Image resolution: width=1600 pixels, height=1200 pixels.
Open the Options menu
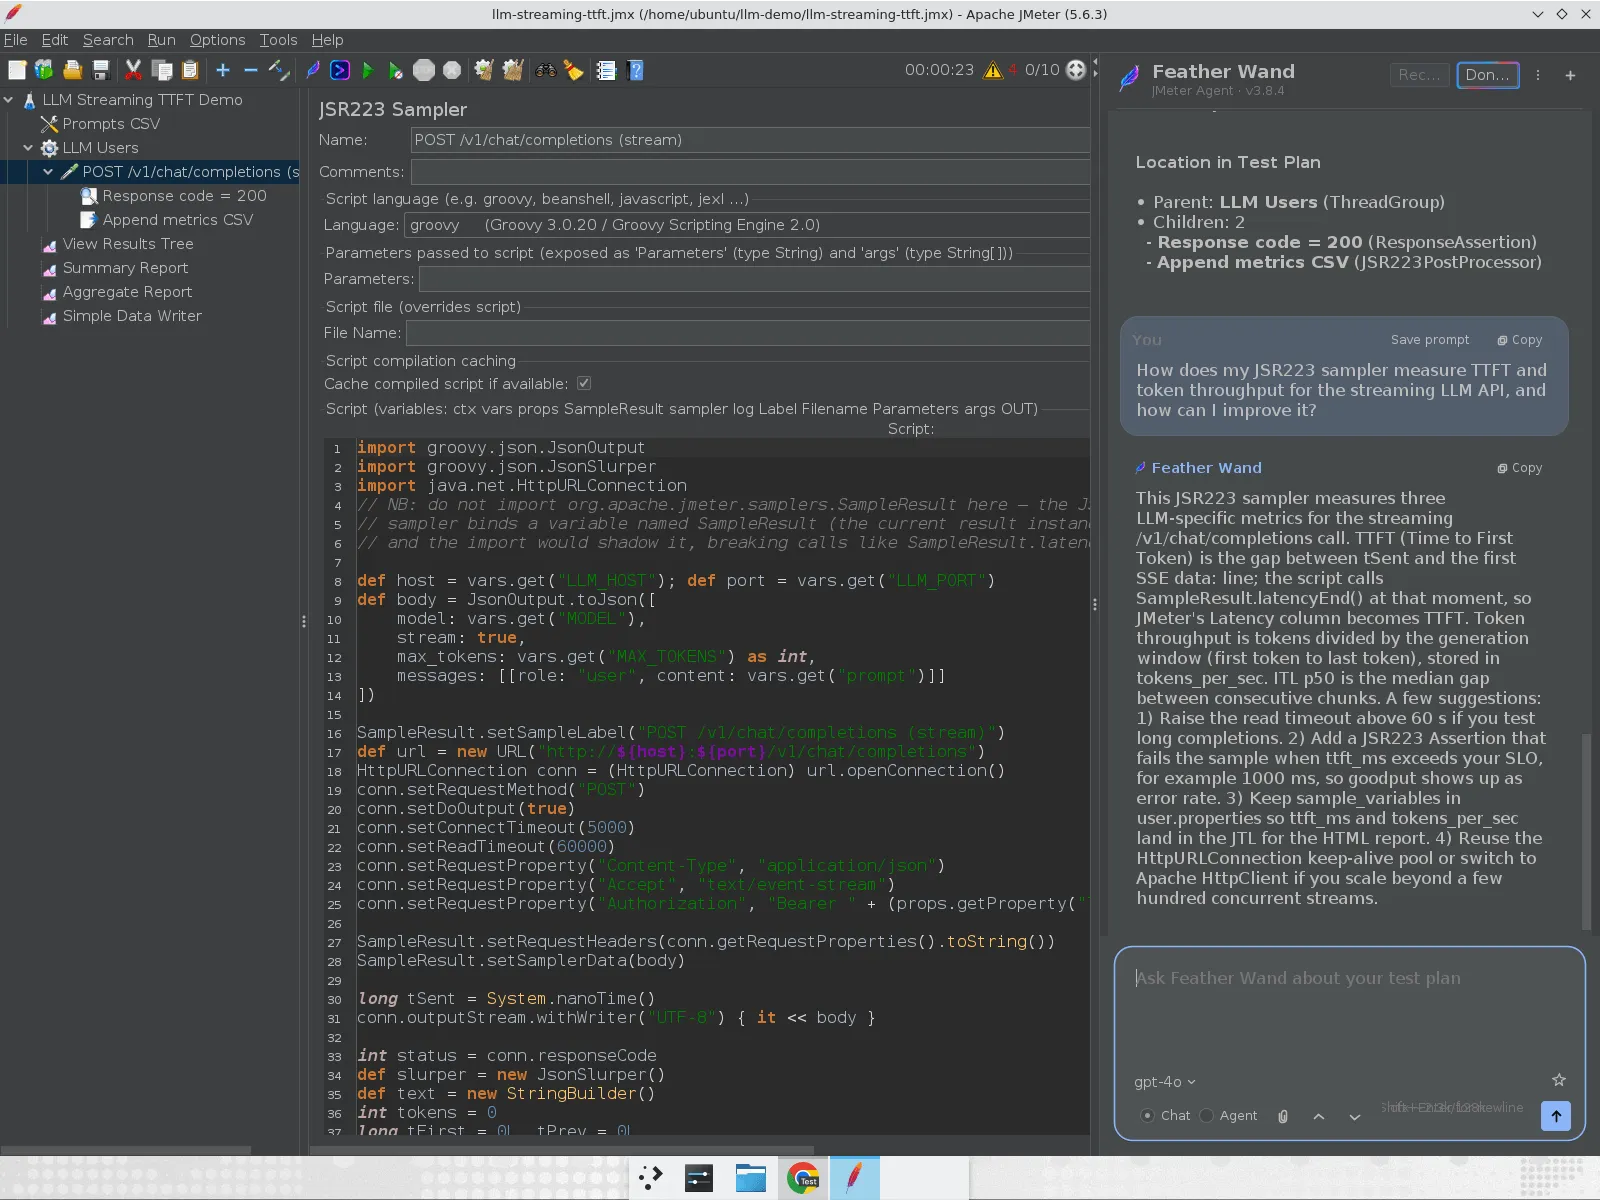point(217,40)
